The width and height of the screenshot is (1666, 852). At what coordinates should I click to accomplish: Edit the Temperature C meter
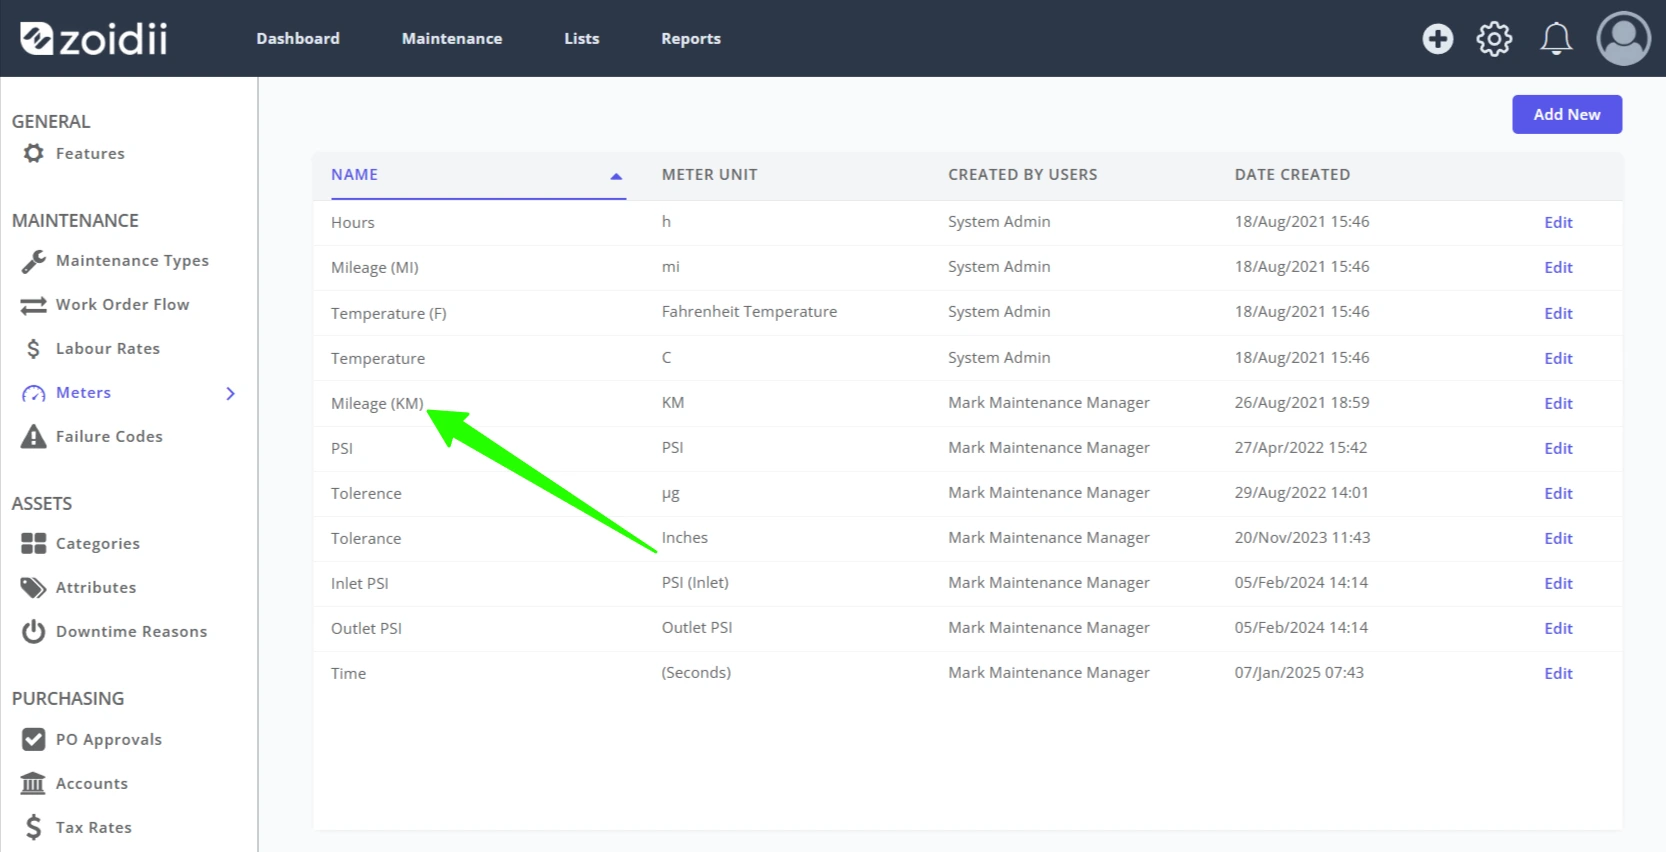pos(1558,358)
